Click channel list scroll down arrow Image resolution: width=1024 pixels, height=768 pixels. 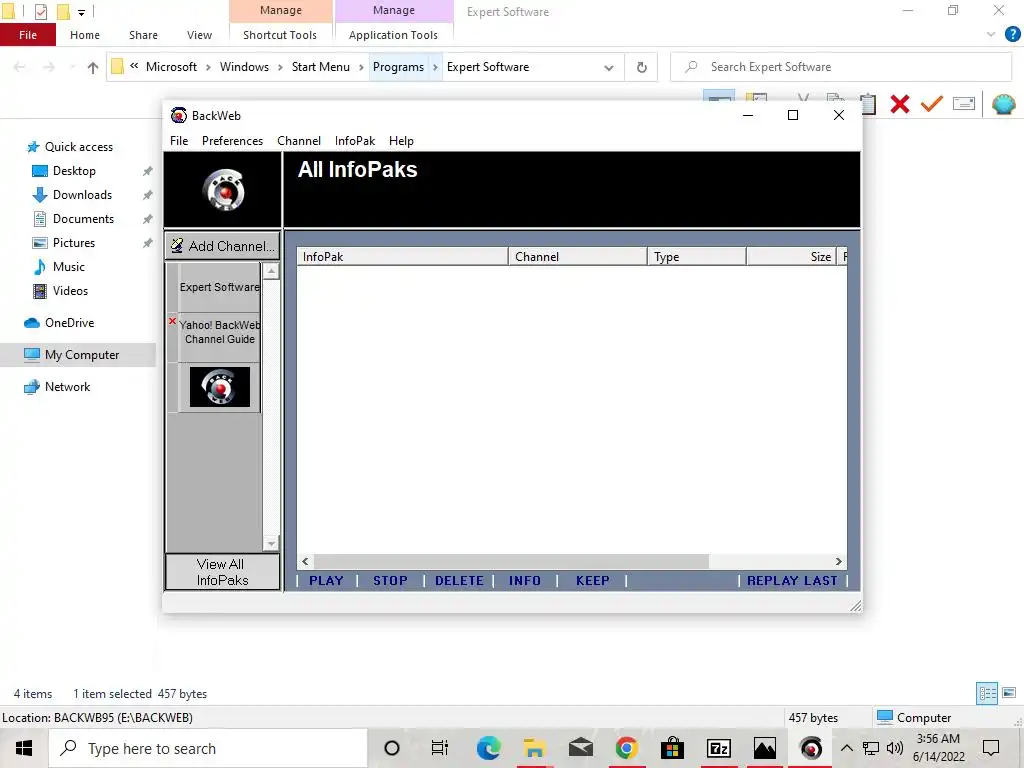tap(271, 543)
